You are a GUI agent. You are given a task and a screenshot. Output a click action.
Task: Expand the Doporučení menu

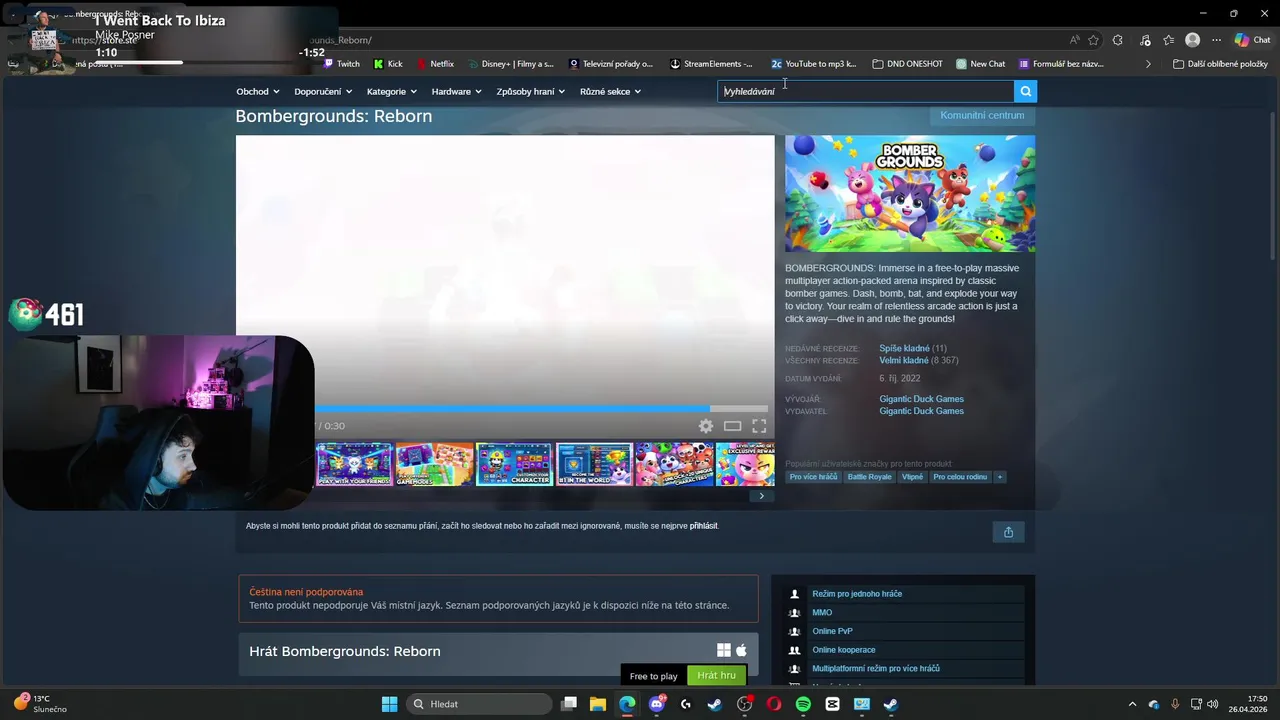(x=323, y=91)
